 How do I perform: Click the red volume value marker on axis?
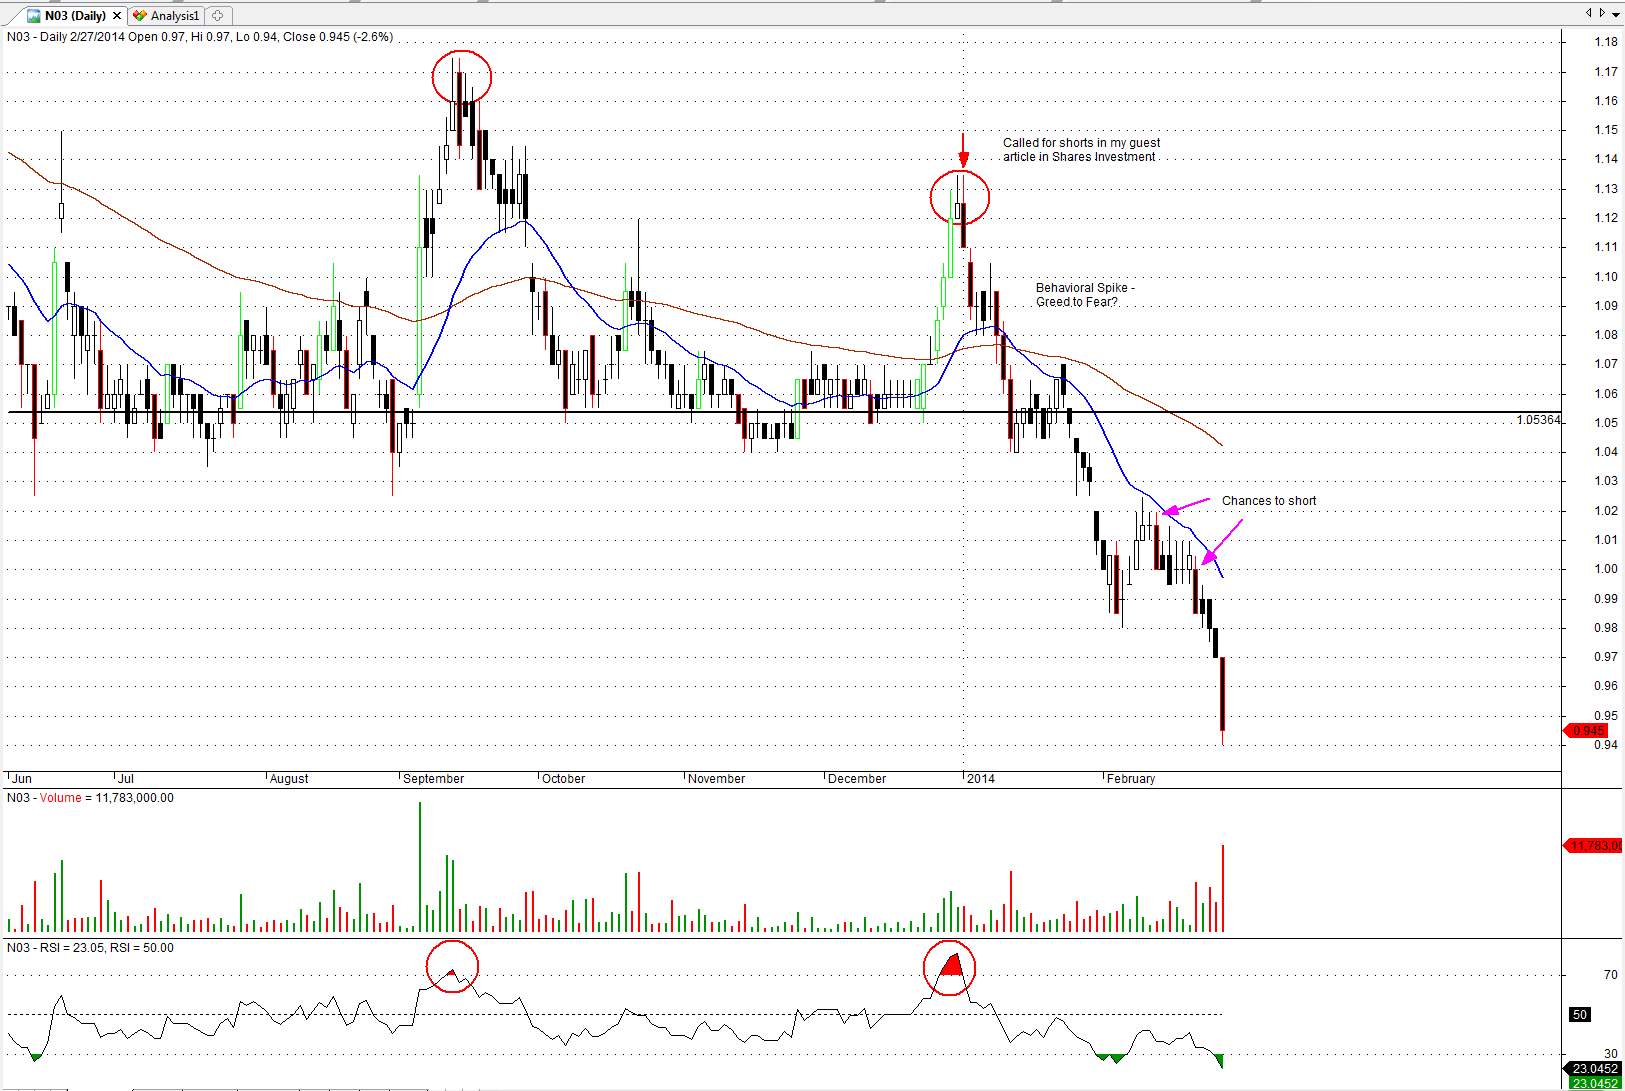tap(1593, 846)
